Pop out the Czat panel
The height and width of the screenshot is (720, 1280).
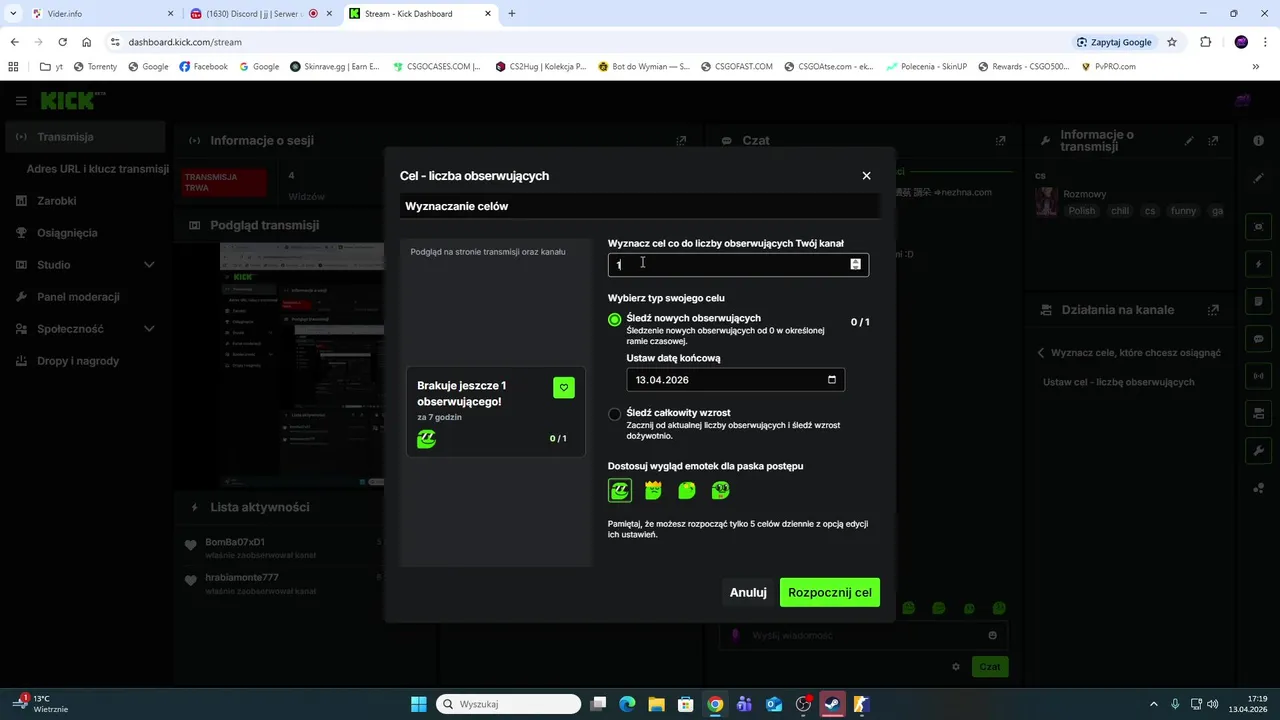click(1000, 141)
